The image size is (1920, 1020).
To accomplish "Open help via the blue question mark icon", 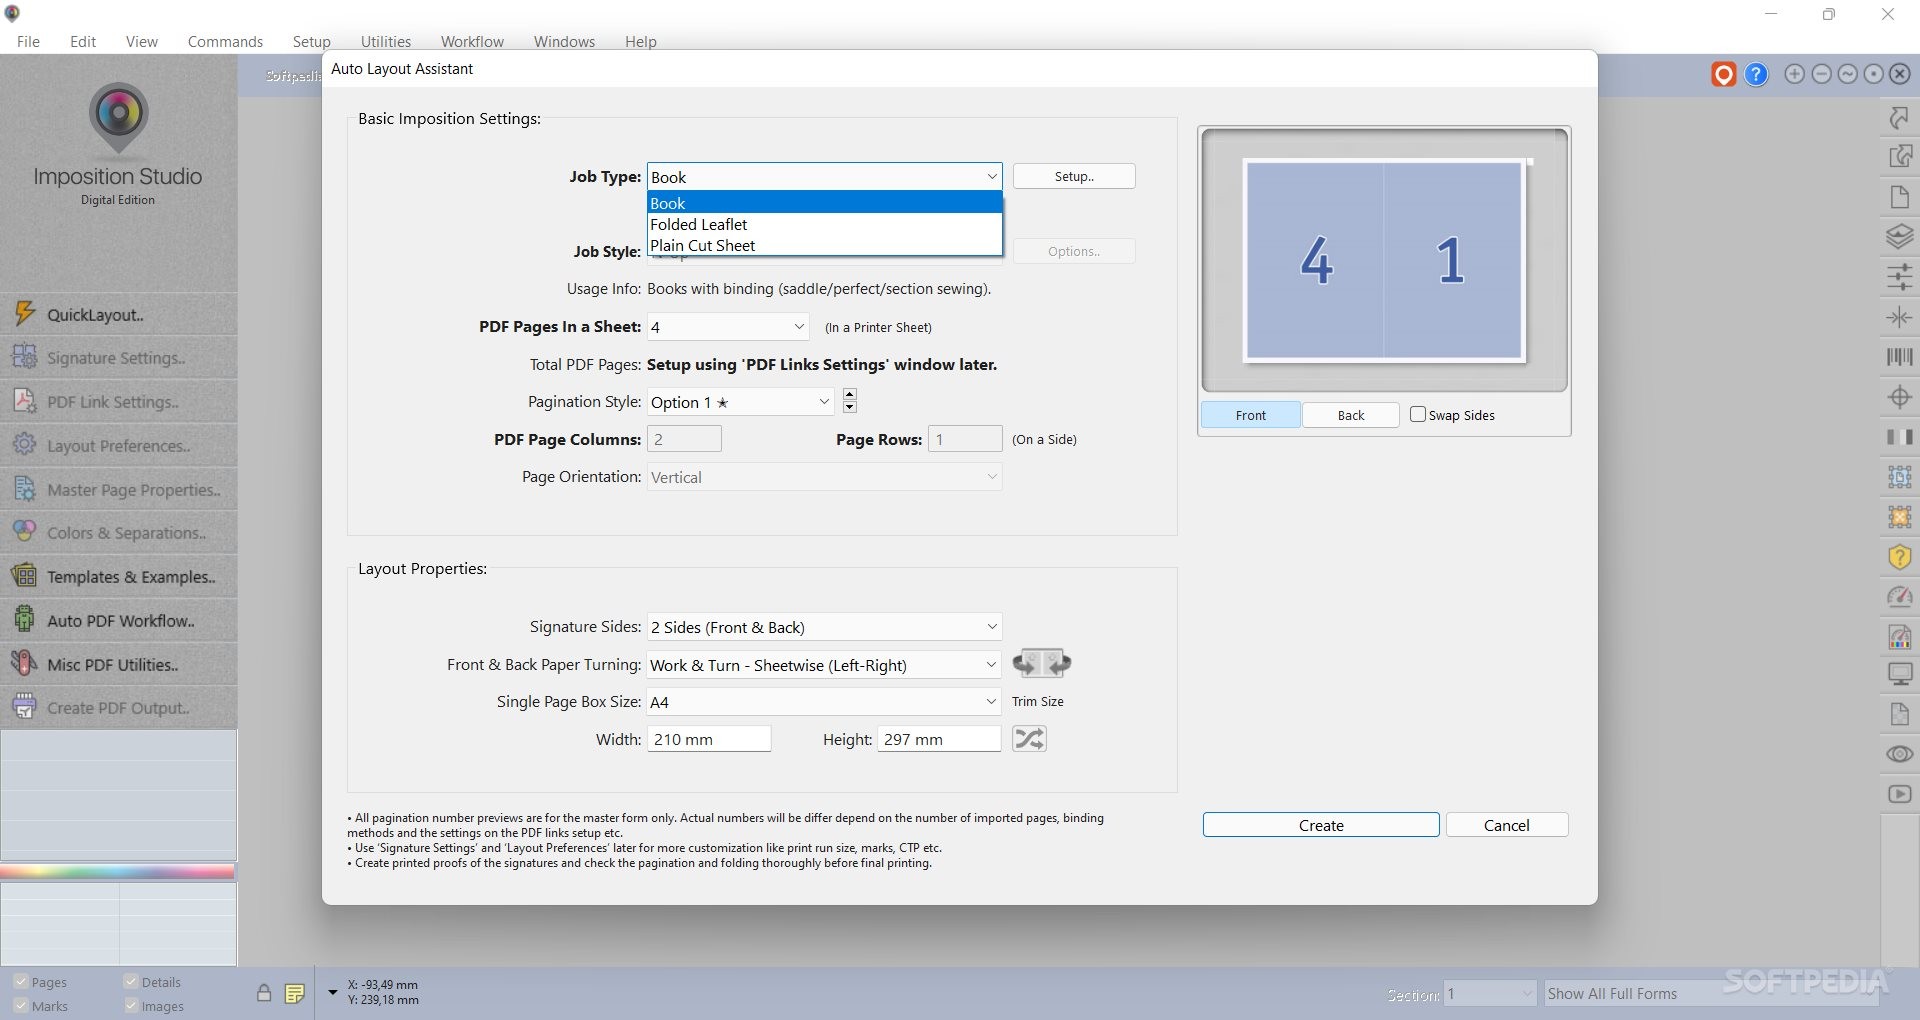I will 1756,74.
